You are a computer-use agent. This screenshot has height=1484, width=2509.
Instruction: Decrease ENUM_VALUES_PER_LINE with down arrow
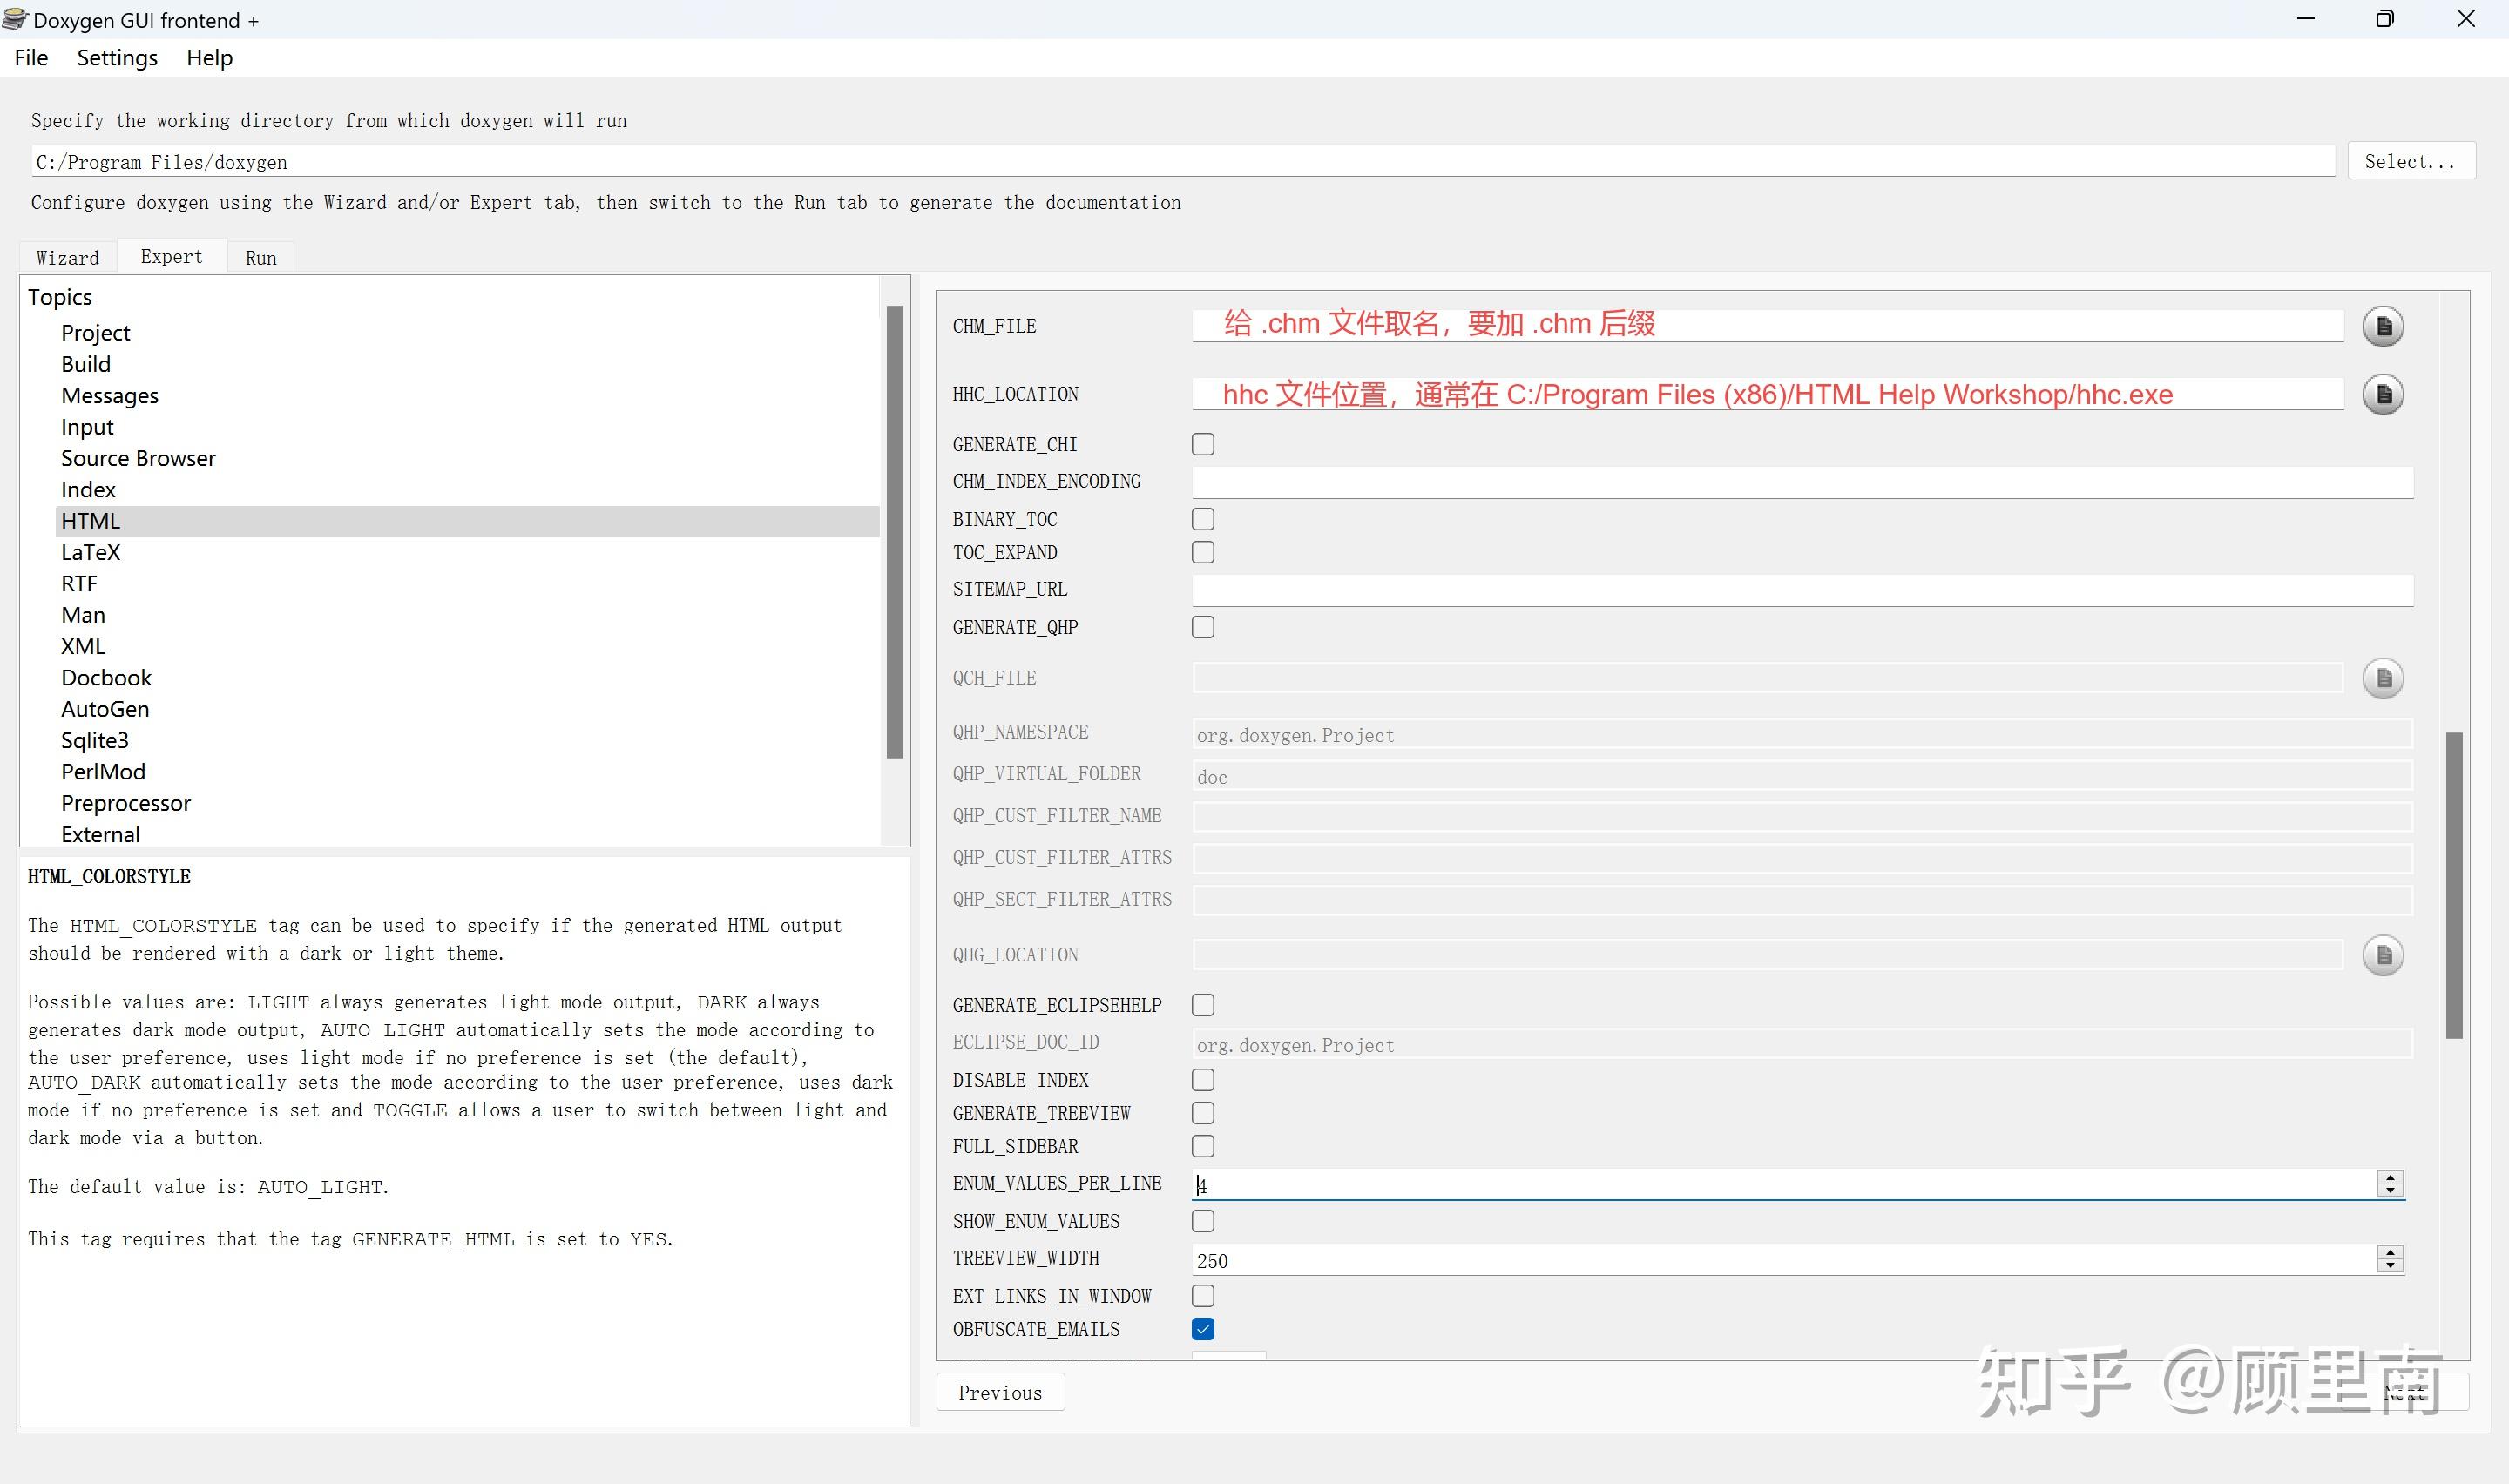(2390, 1190)
